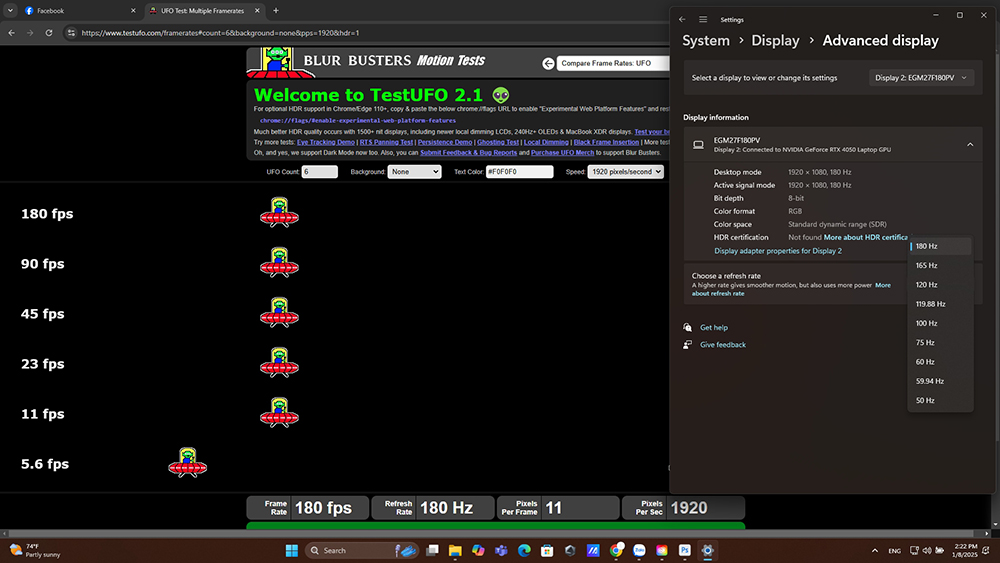Select 180 Hz refresh rate
The image size is (1000, 563).
coord(940,246)
